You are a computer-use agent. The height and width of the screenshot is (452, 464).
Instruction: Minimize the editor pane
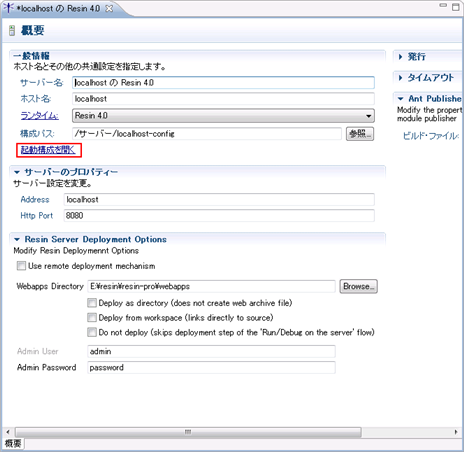pyautogui.click(x=443, y=6)
